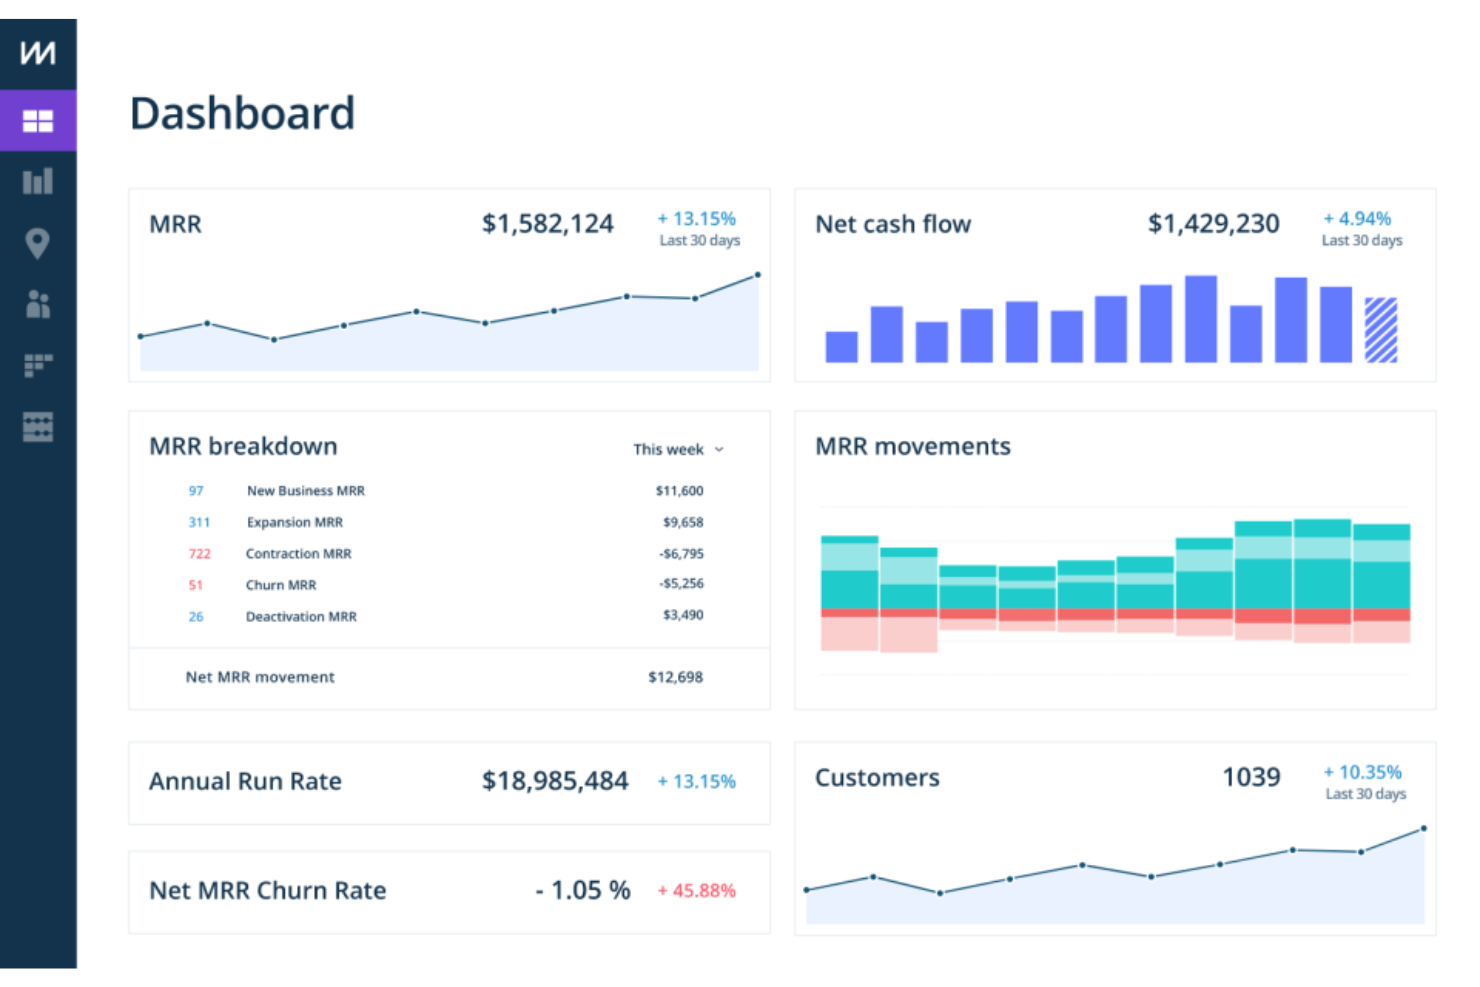Open the bar chart reports icon
Image resolution: width=1480 pixels, height=987 pixels.
point(38,181)
